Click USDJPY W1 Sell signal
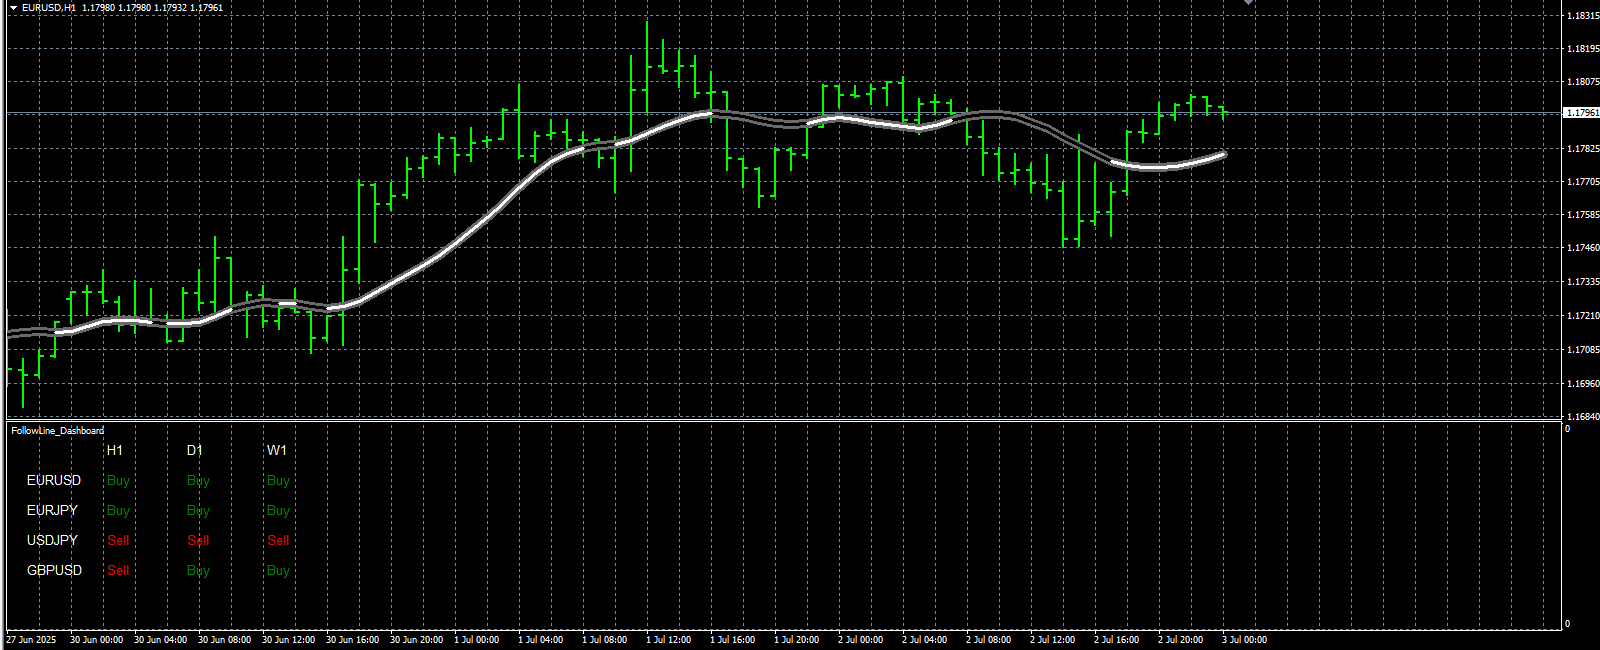 tap(278, 540)
